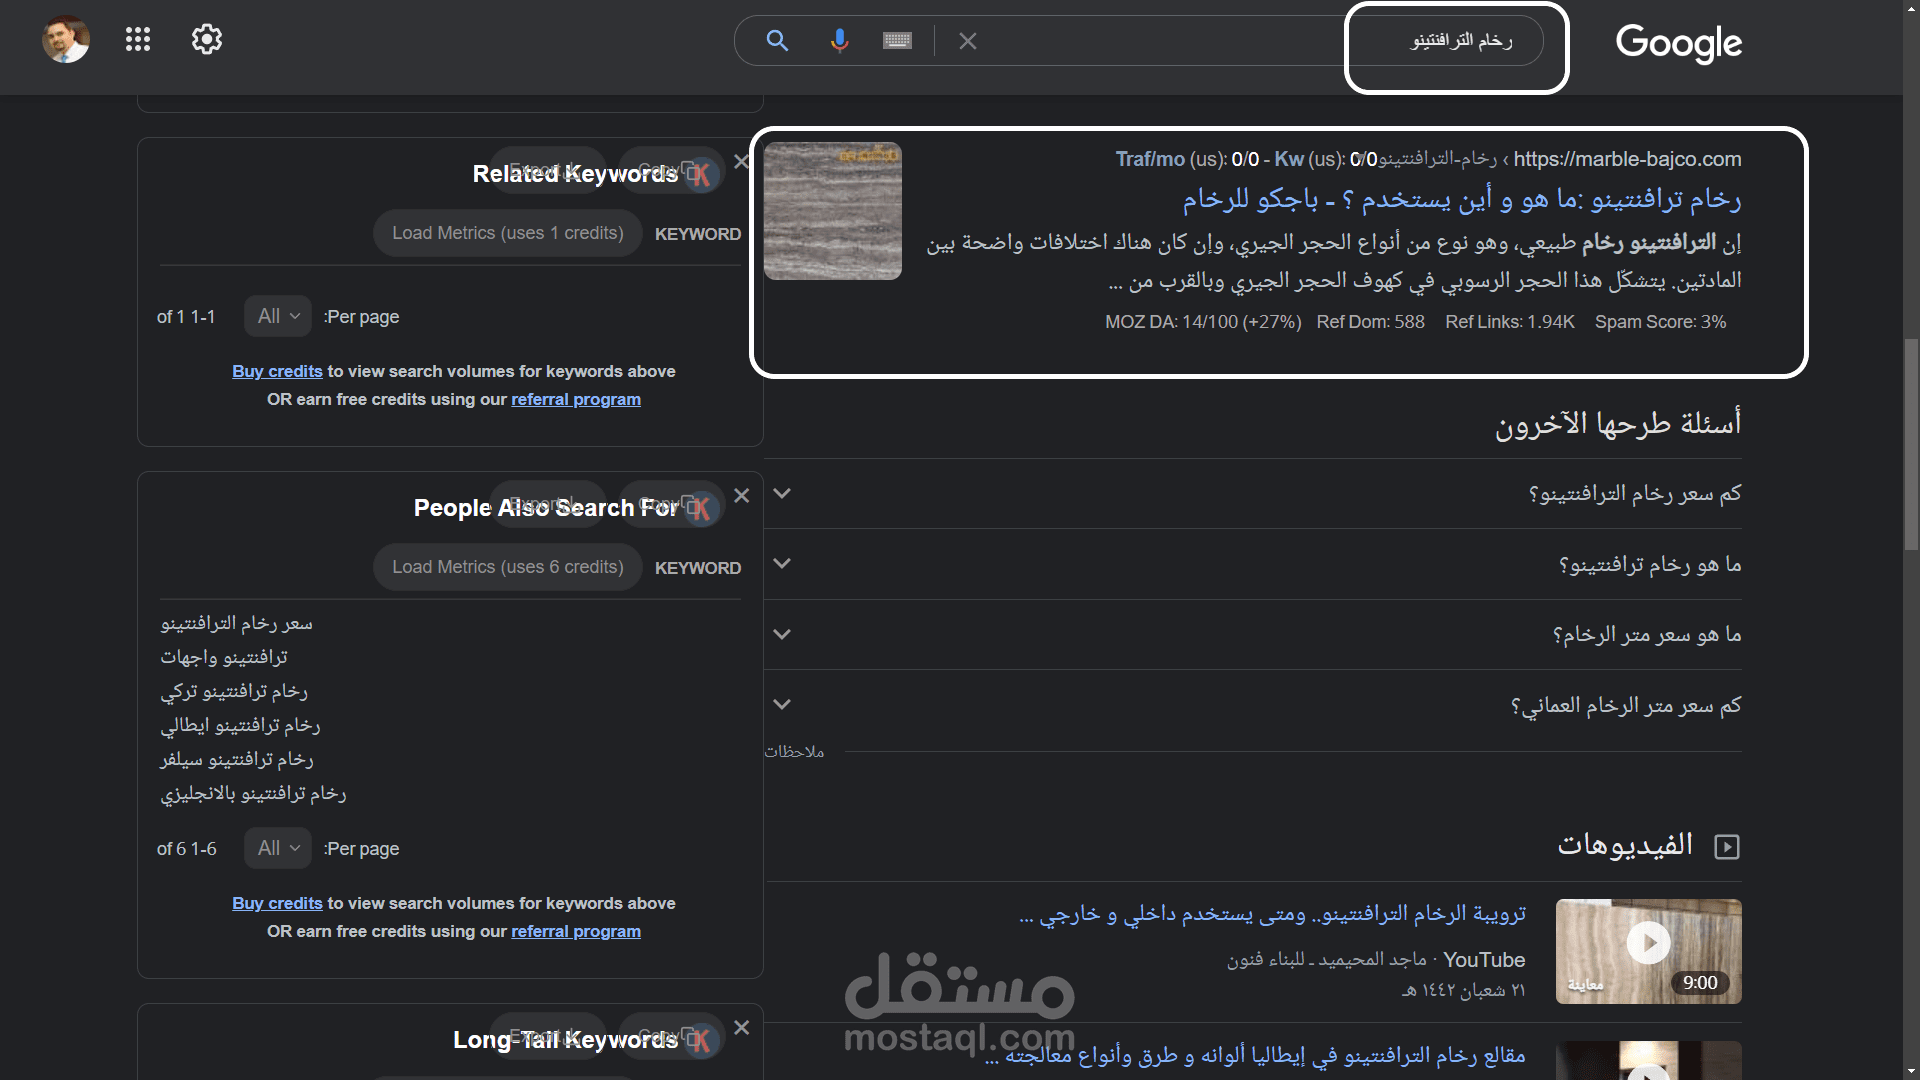Clear the search box with X icon

coord(967,41)
